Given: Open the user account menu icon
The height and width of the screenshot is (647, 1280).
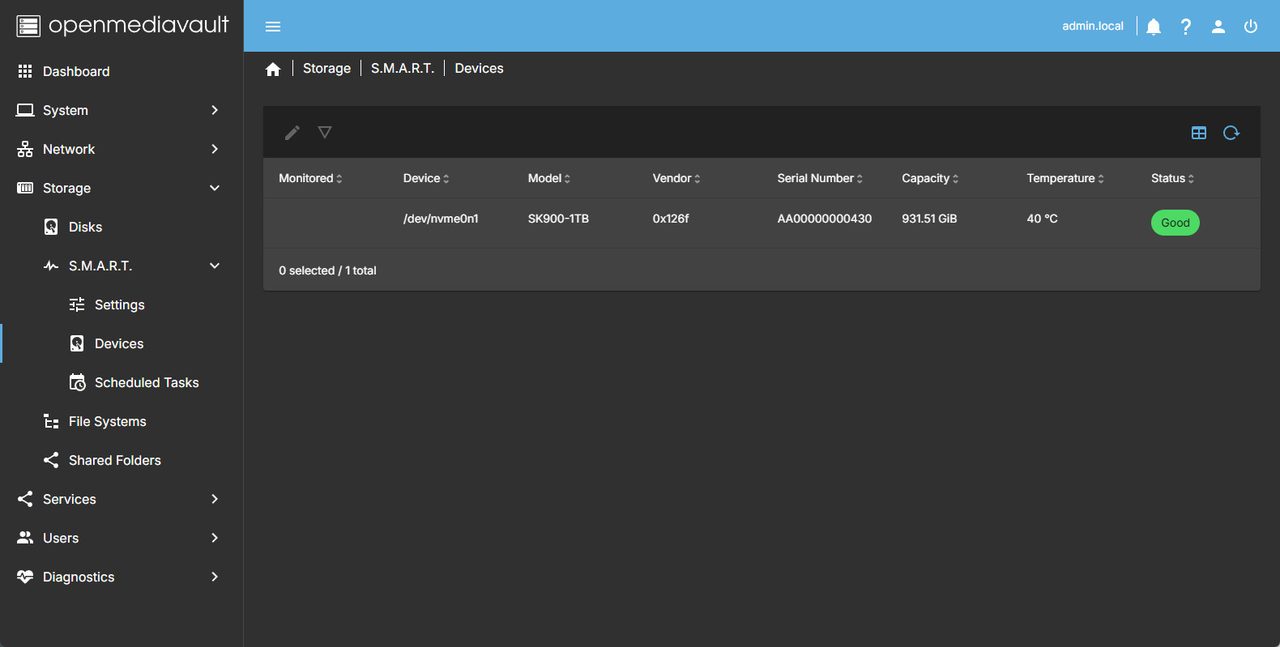Looking at the screenshot, I should (x=1218, y=26).
